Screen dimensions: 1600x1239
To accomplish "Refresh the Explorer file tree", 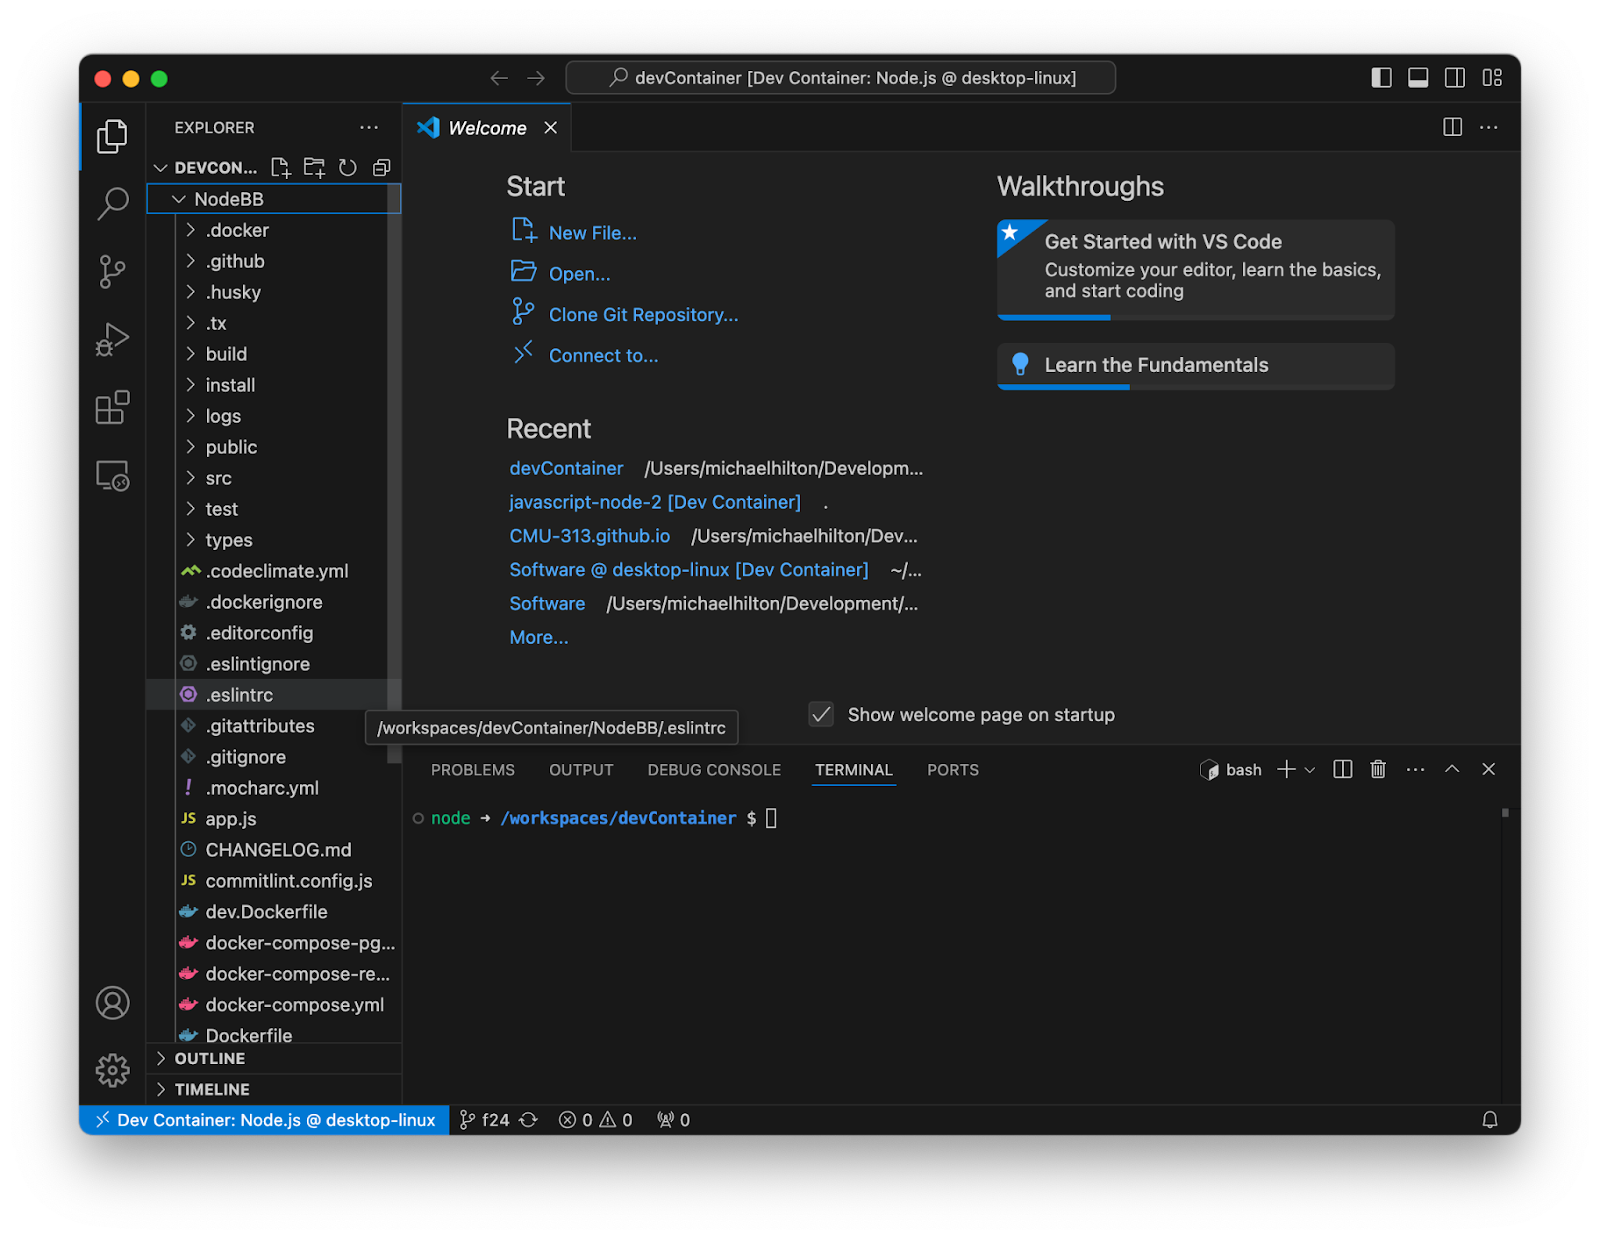I will (x=347, y=167).
